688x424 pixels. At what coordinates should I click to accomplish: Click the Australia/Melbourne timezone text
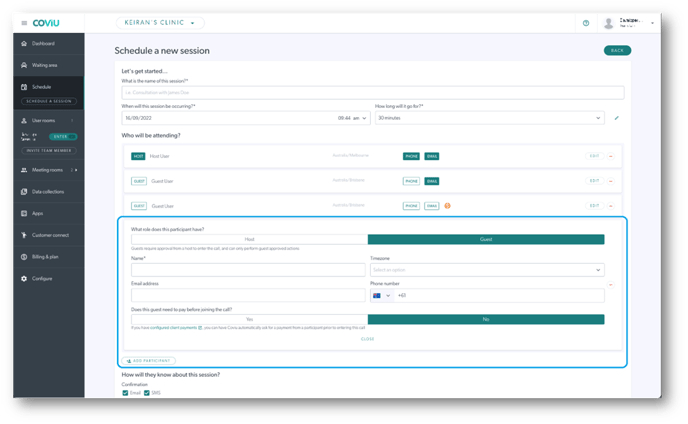(351, 155)
